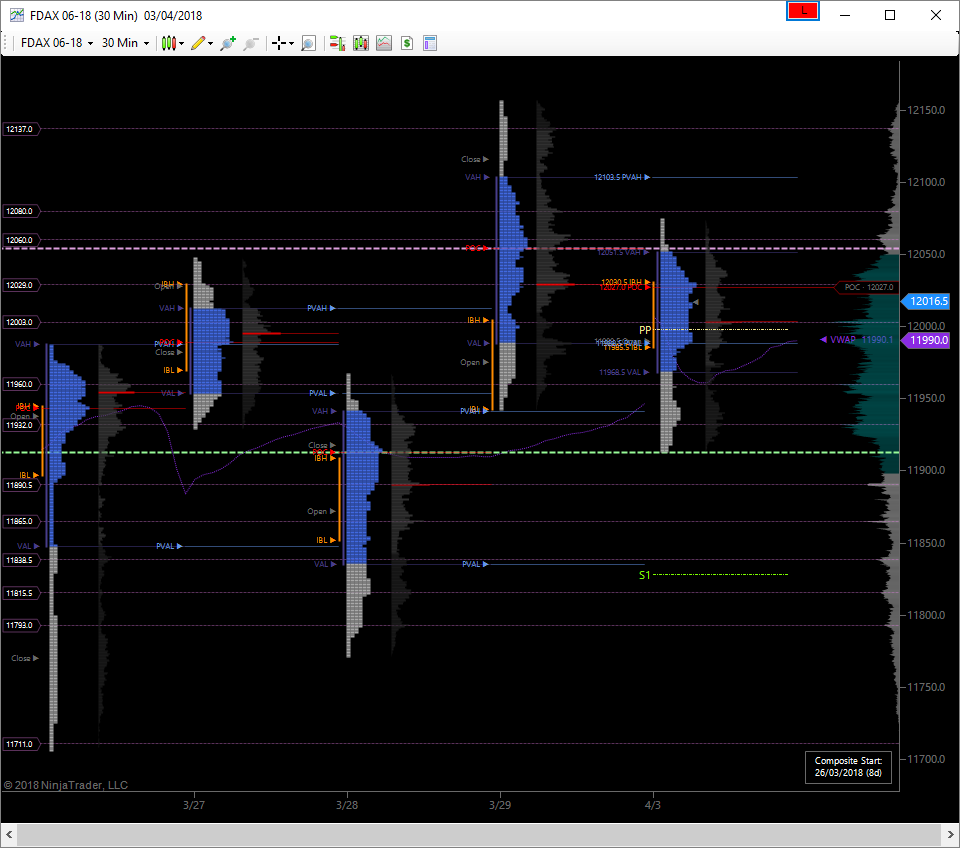
Task: Click the 11793.0 price level label
Action: coord(21,625)
